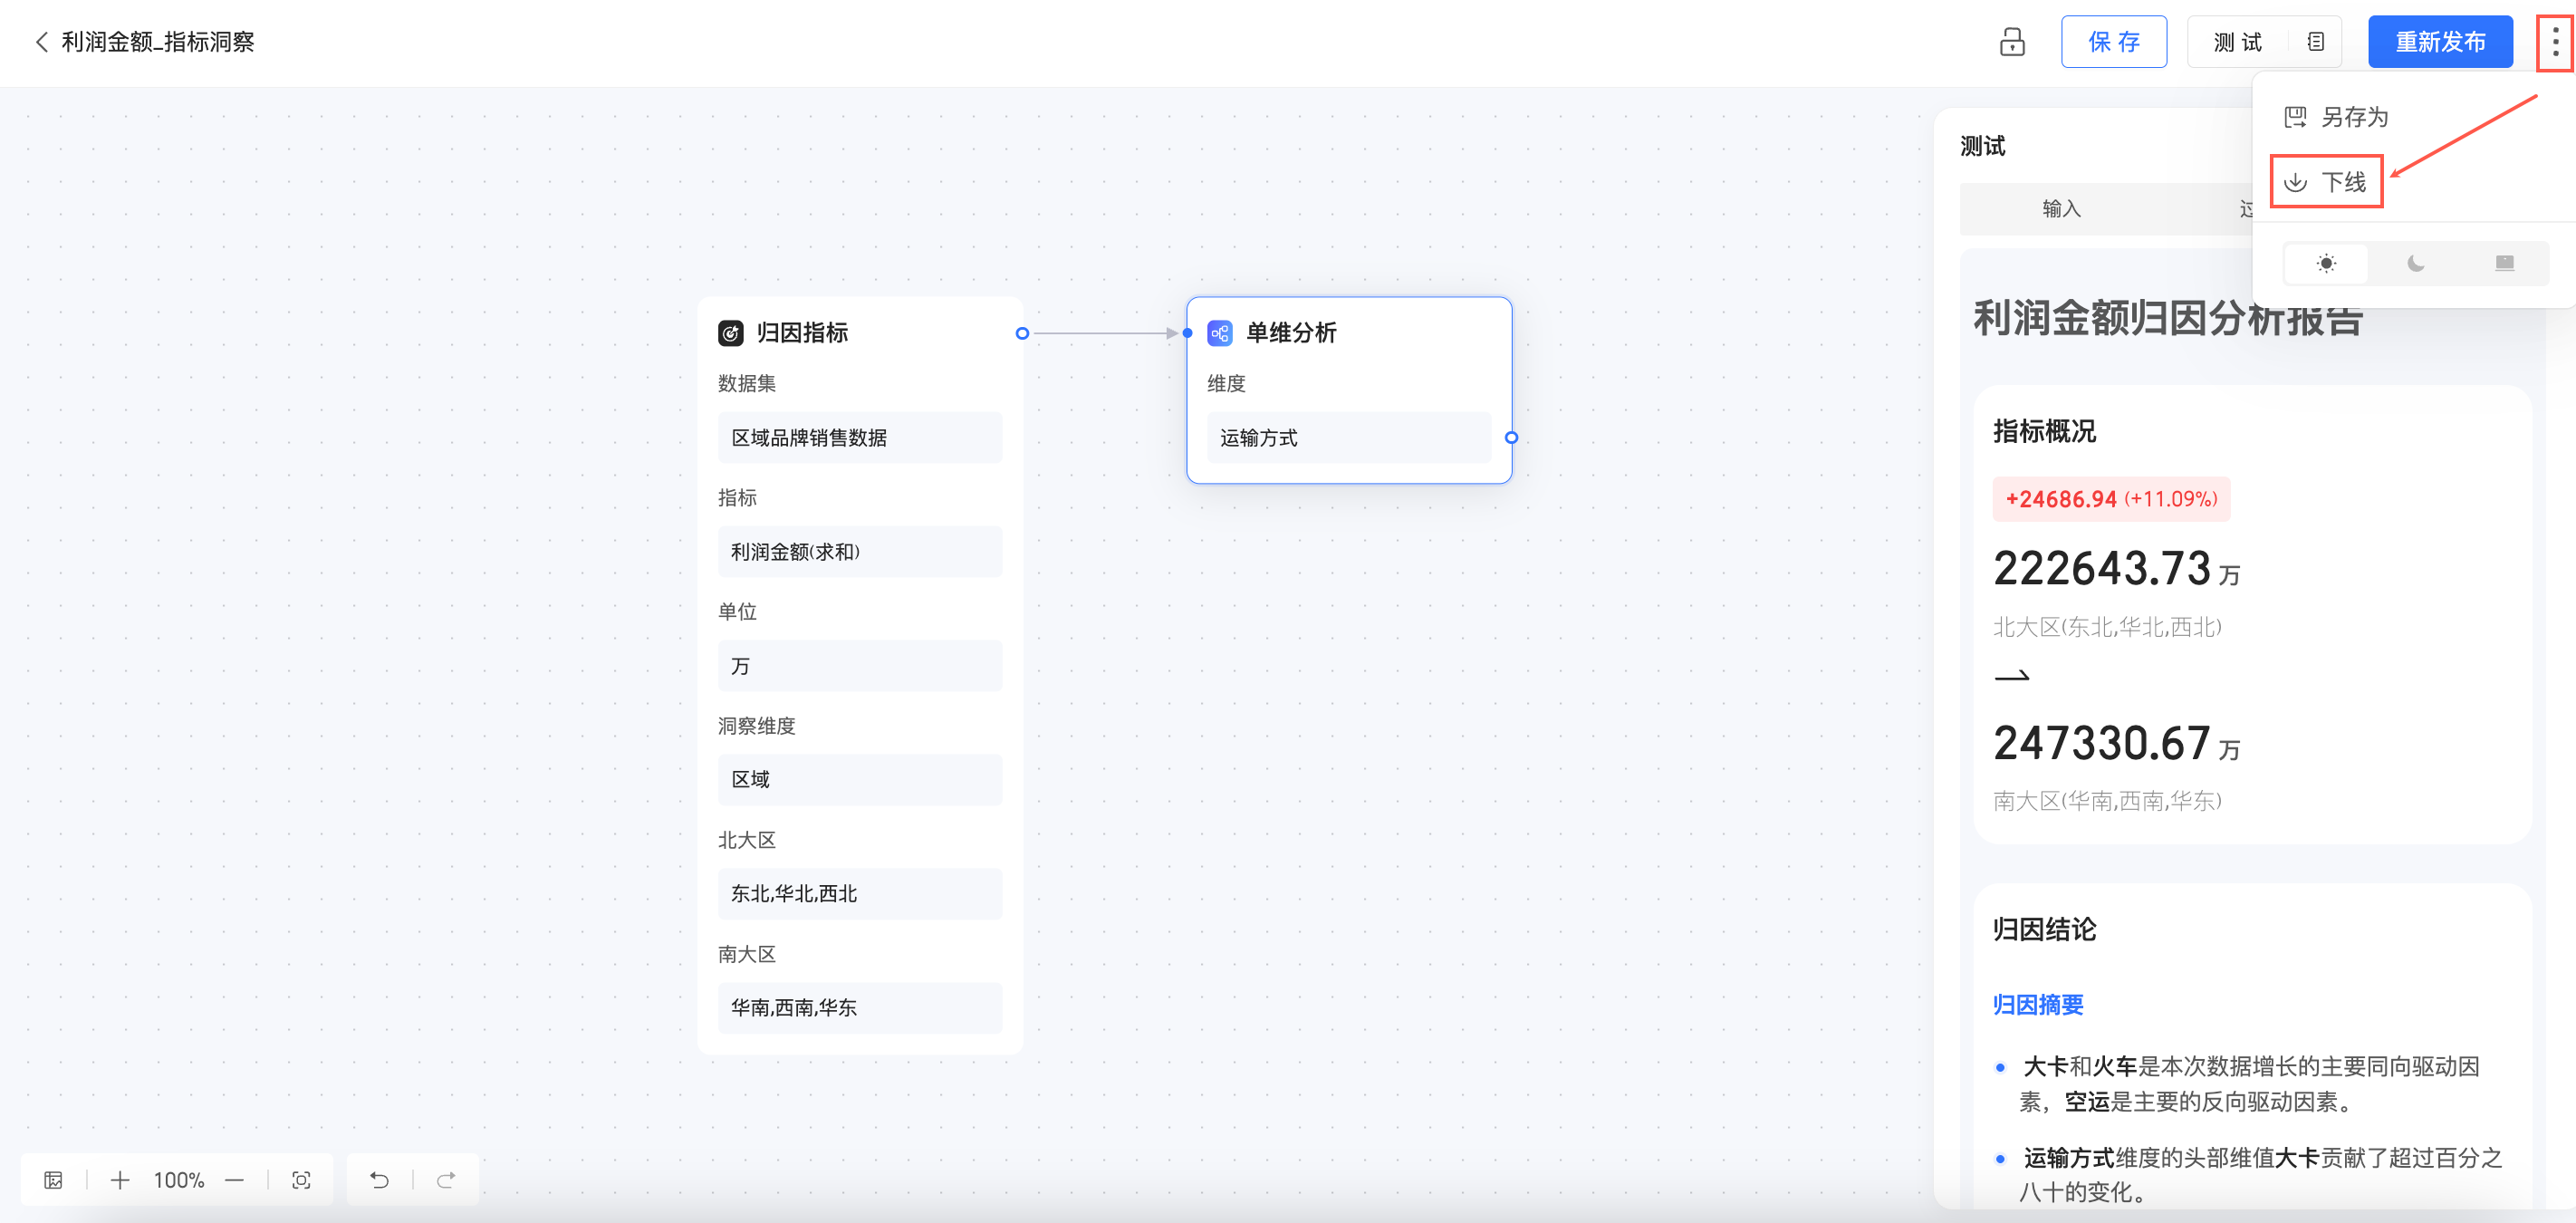Switch to dark theme moon option

tap(2415, 264)
